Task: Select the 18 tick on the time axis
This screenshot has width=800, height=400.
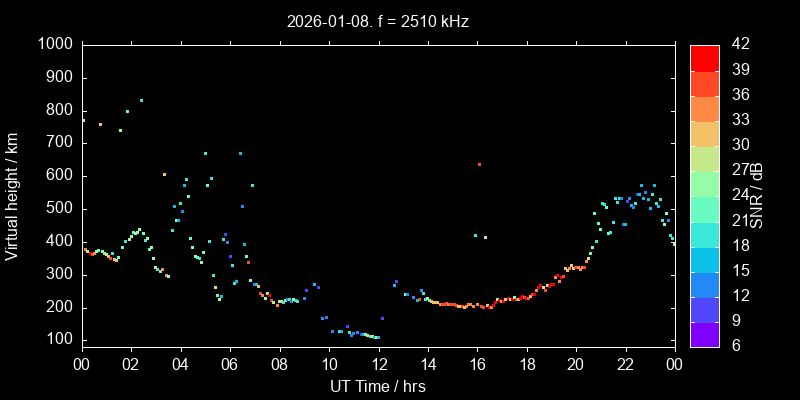Action: [x=526, y=365]
